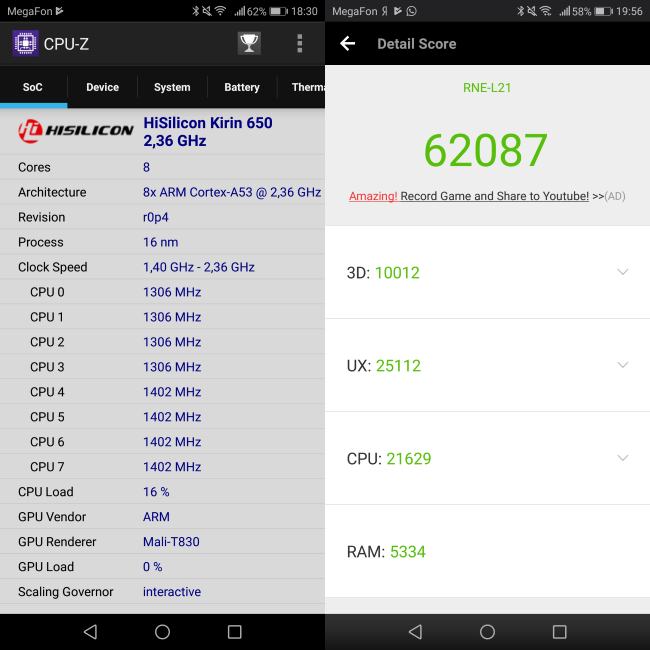Tap the RNE-L21 device name
The height and width of the screenshot is (650, 650).
coord(487,87)
